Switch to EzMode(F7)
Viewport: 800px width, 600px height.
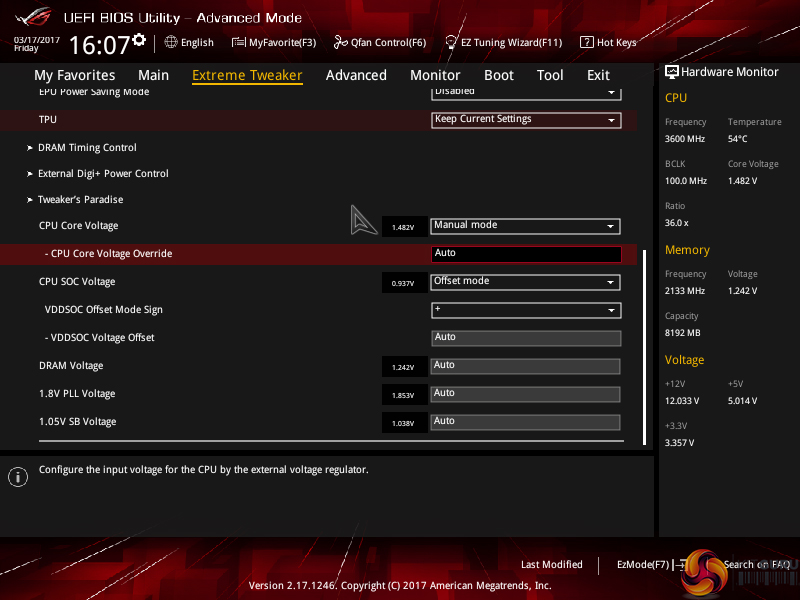643,565
